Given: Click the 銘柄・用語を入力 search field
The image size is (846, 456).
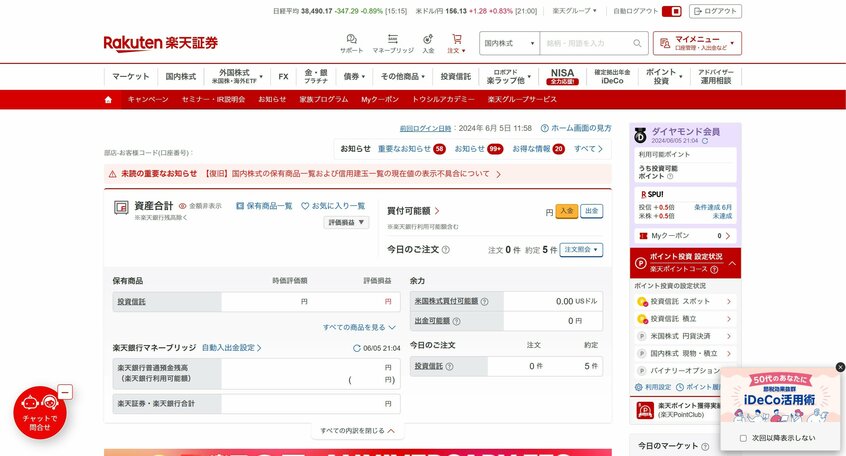Looking at the screenshot, I should click(x=585, y=43).
